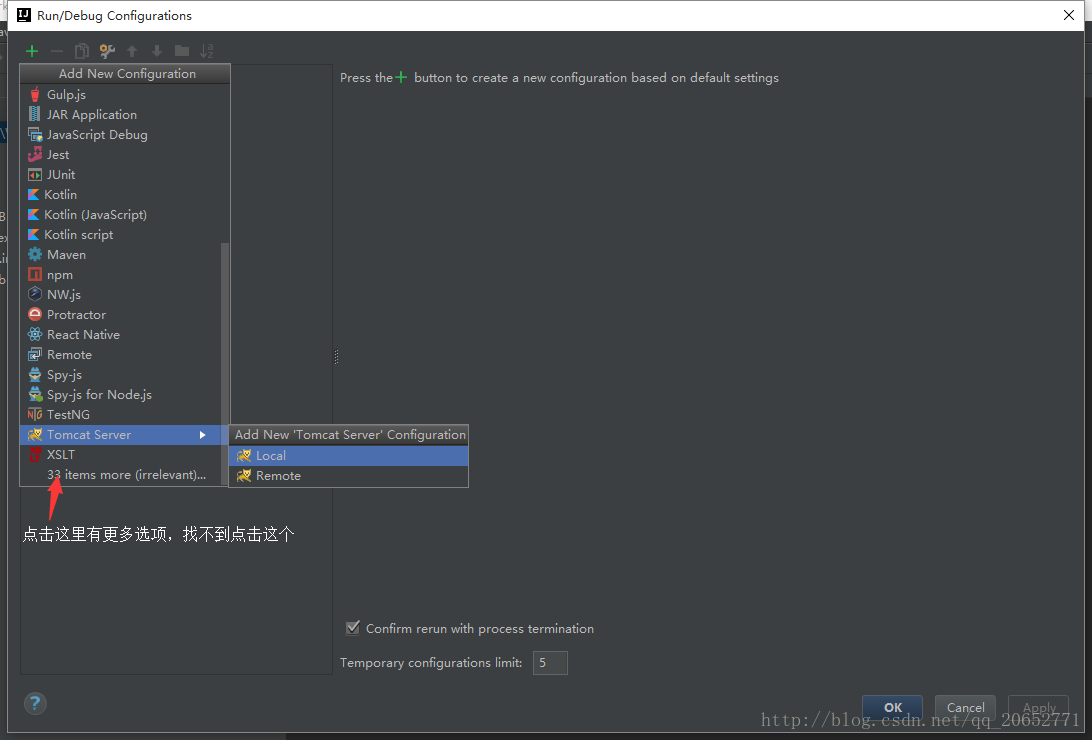Click the Kotlin logo icon beside Kotlin
The width and height of the screenshot is (1092, 740).
[33, 195]
